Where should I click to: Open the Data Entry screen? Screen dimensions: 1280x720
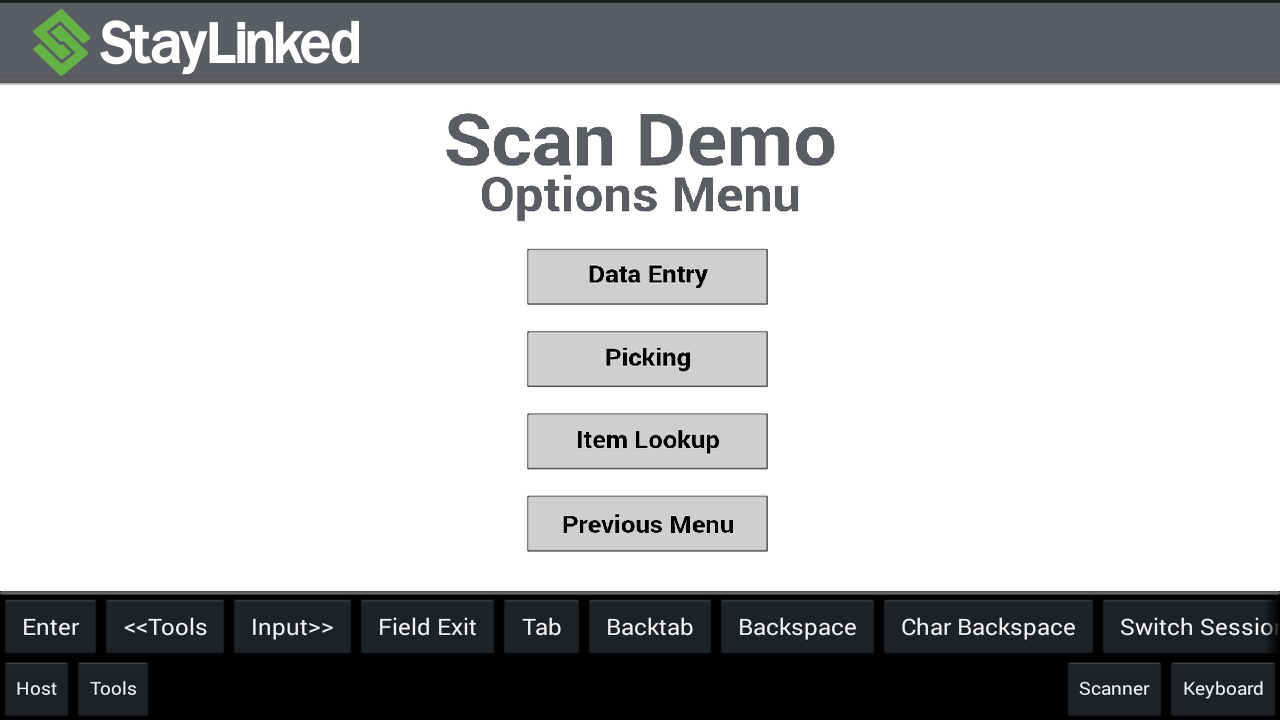[647, 276]
